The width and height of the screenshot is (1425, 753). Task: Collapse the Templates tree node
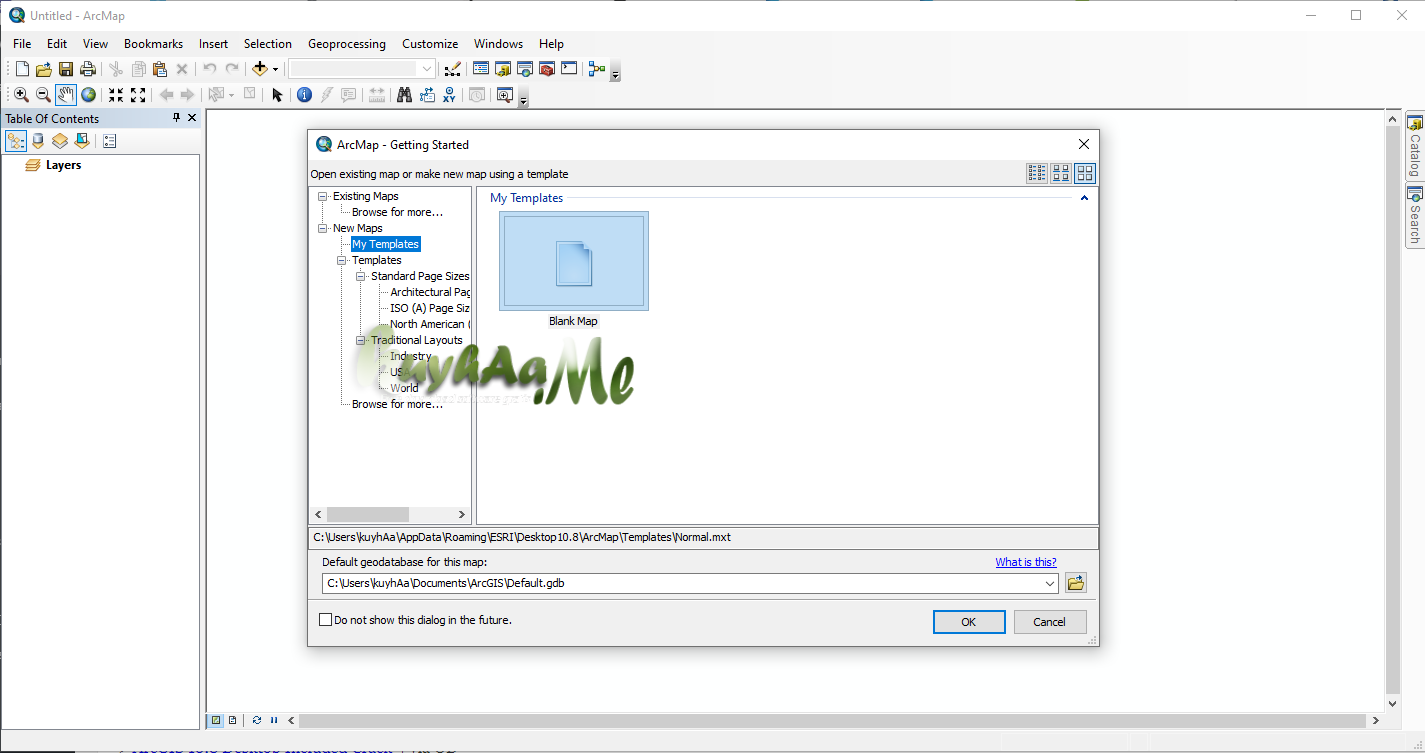[x=342, y=260]
